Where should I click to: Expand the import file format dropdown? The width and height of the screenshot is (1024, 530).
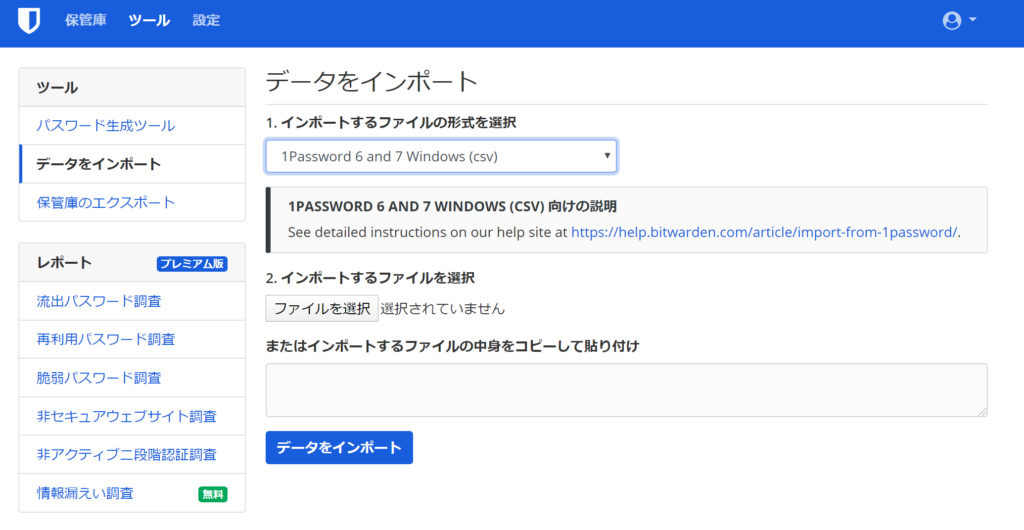click(x=441, y=156)
